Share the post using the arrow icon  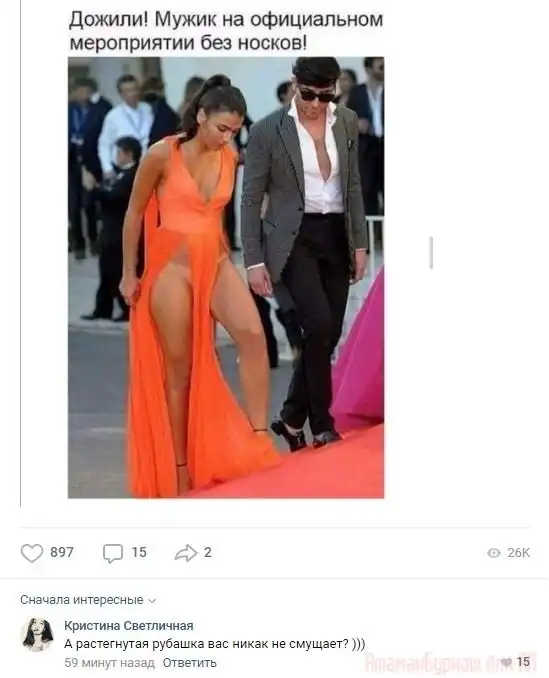click(x=186, y=553)
